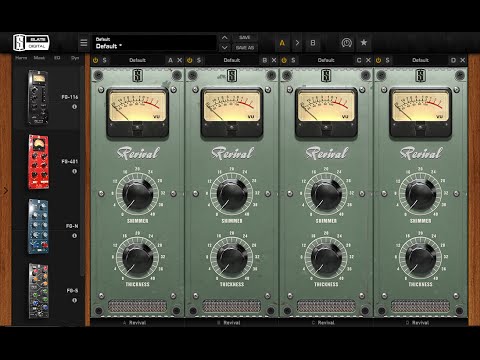The height and width of the screenshot is (360, 480).
Task: Copy A to B with the arrow icon
Action: tap(297, 43)
